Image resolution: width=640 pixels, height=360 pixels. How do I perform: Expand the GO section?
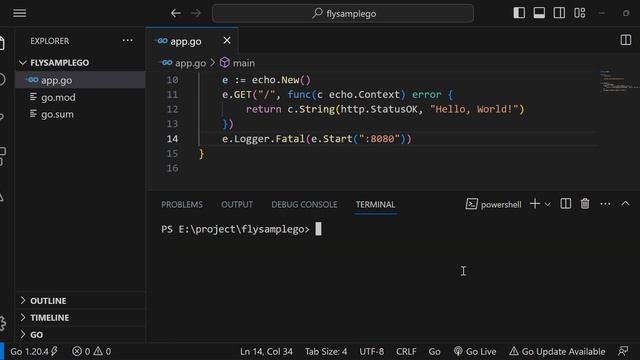point(80,335)
